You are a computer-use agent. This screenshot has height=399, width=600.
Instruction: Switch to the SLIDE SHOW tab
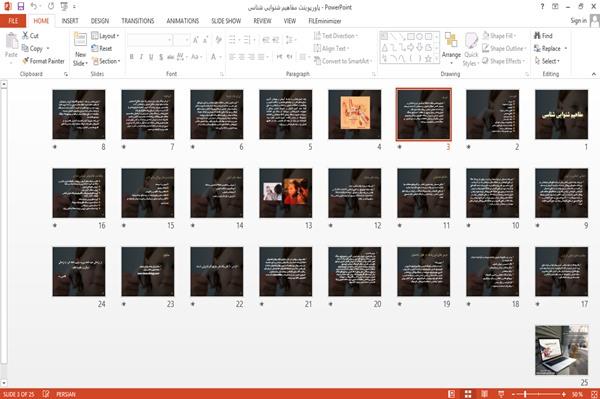point(226,21)
